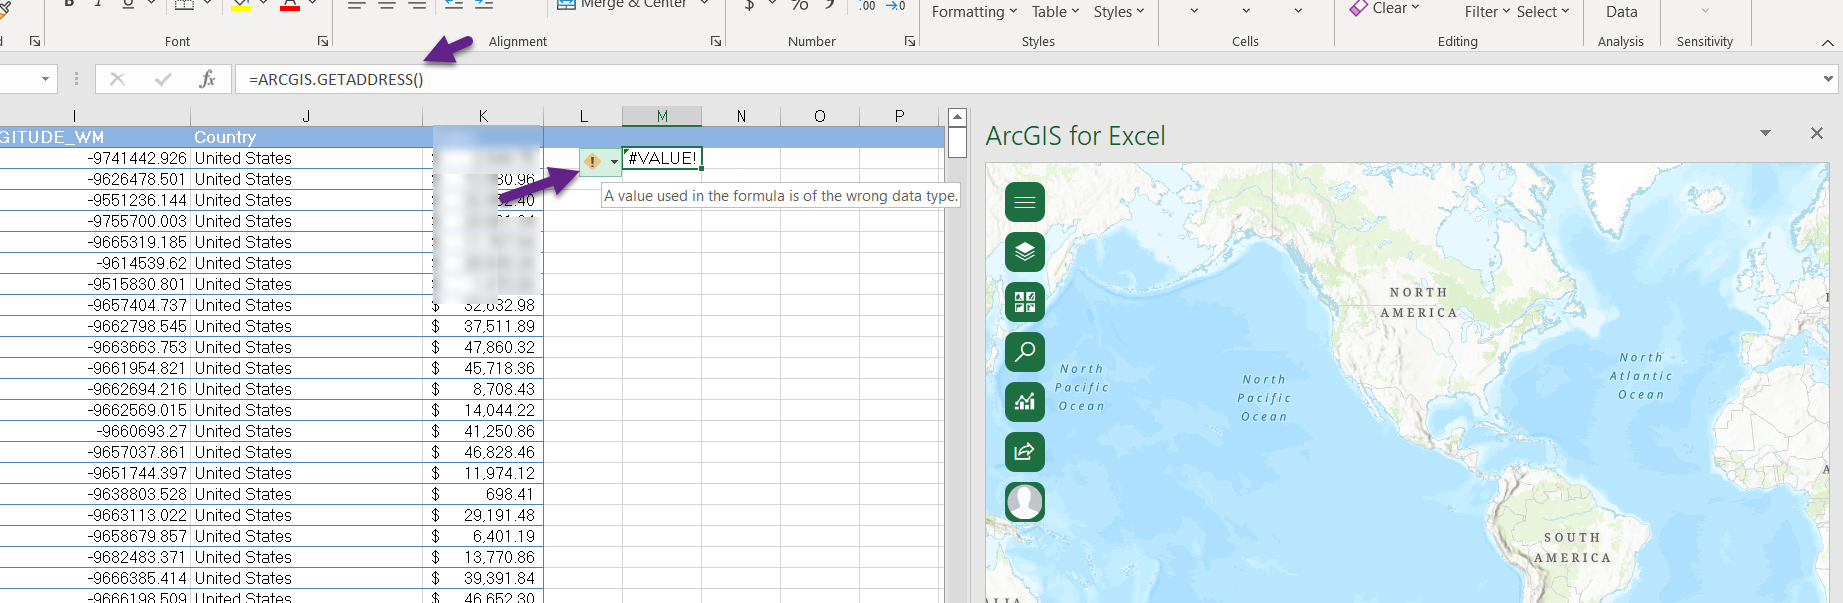Click the yellow fill color button
This screenshot has height=603, width=1843.
[241, 5]
